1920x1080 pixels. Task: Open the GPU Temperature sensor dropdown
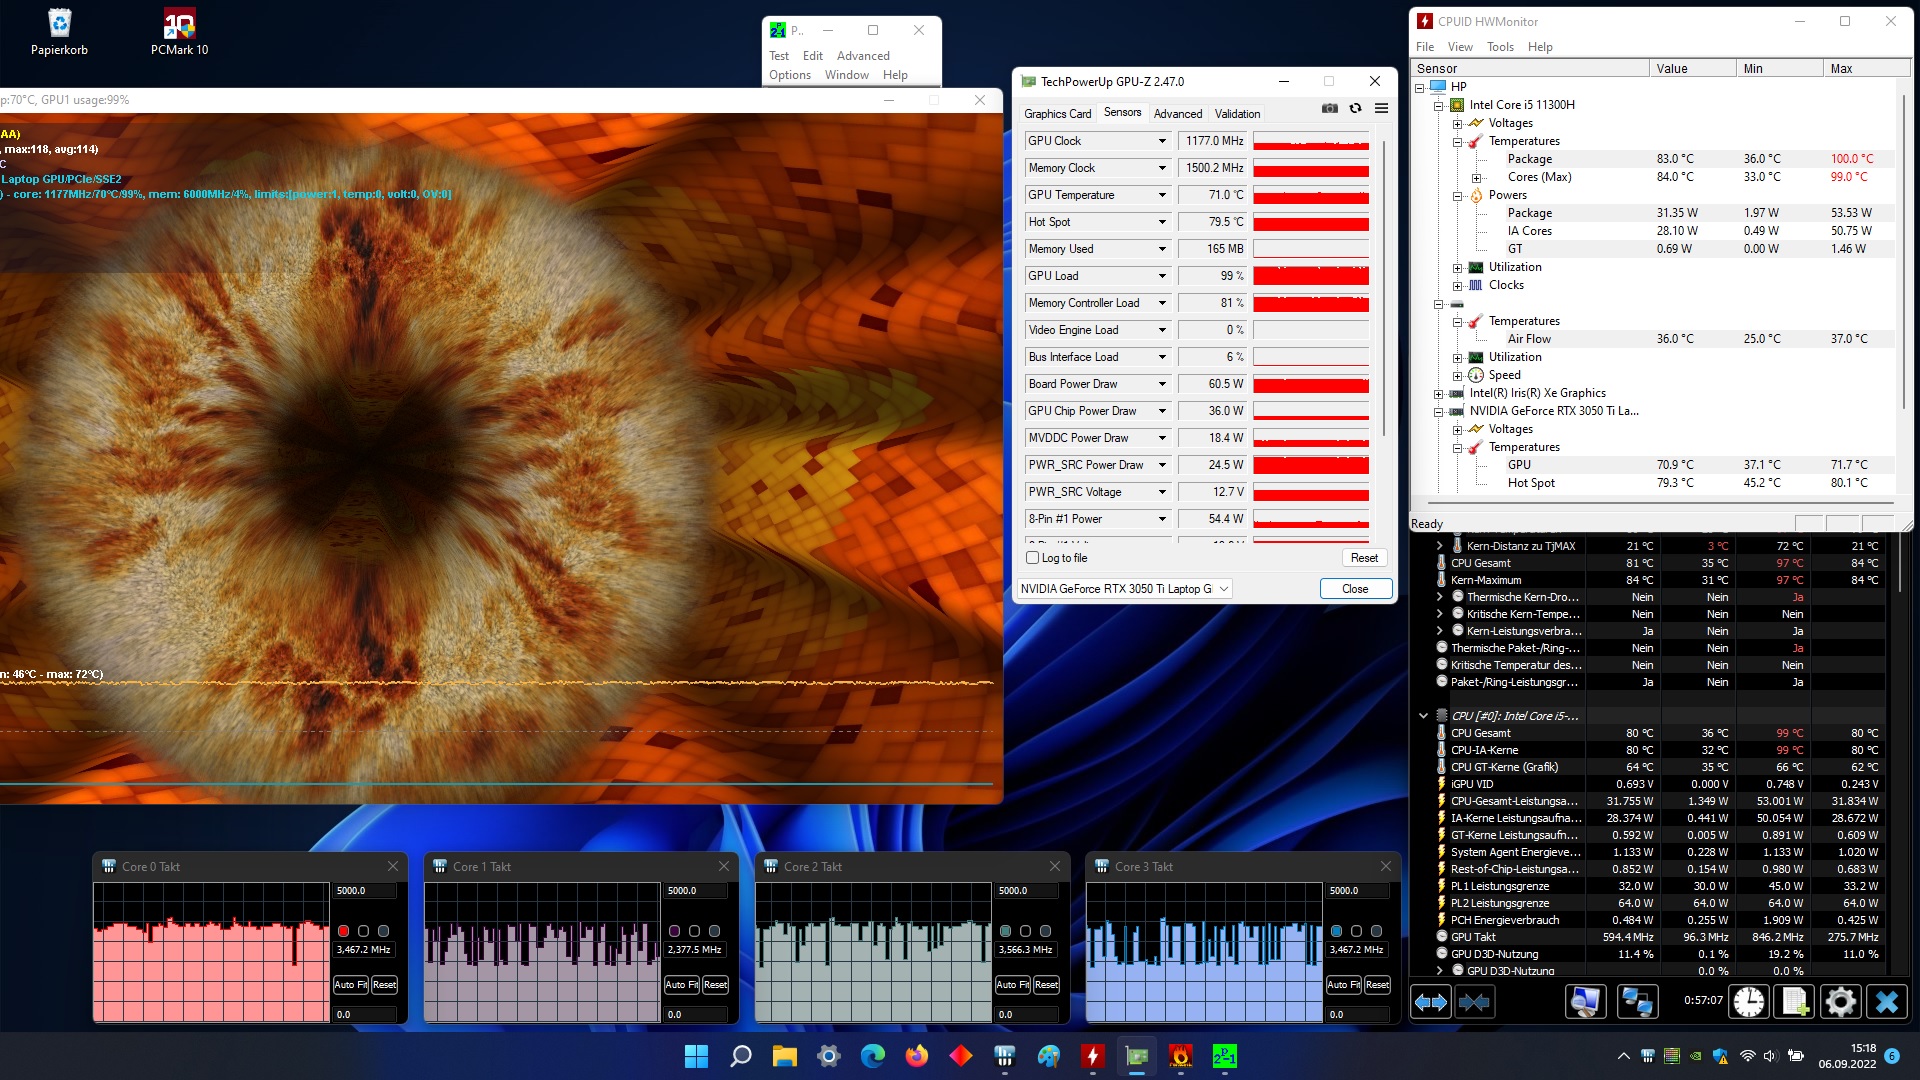(x=1162, y=195)
